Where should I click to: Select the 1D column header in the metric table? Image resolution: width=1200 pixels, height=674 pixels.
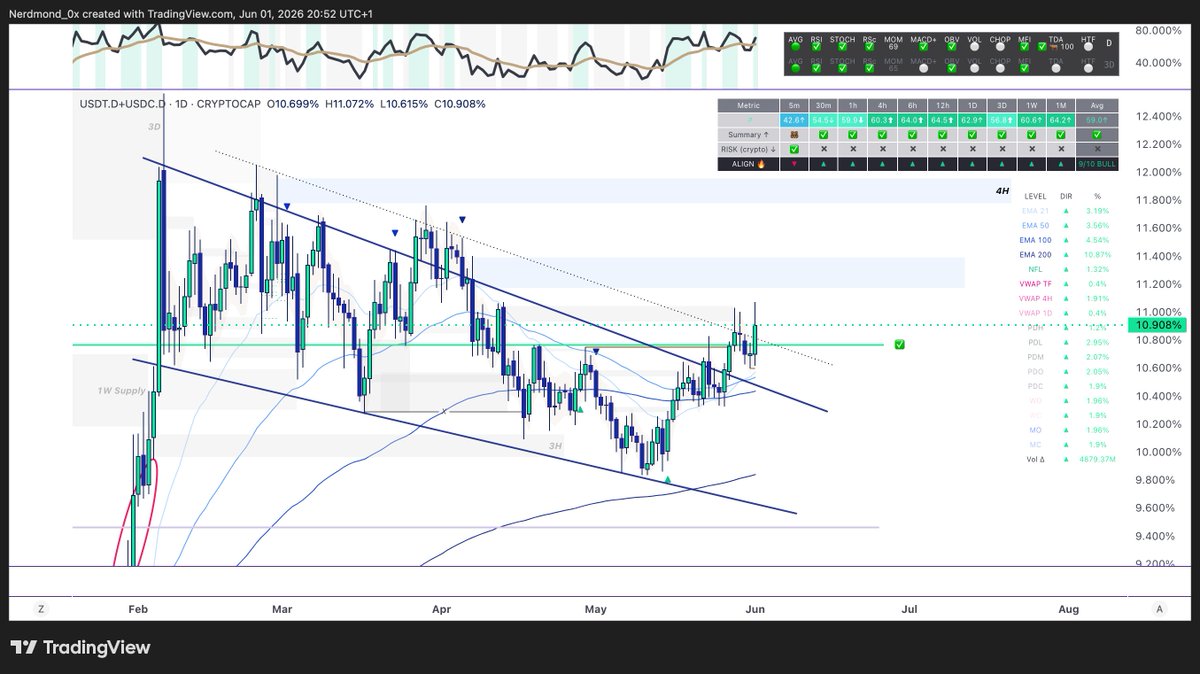[x=972, y=105]
